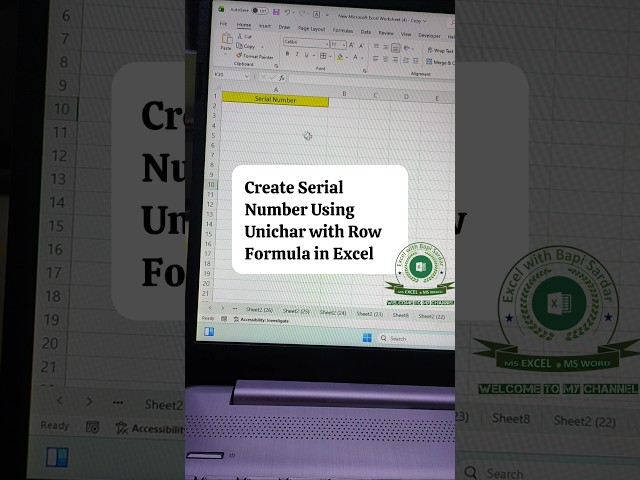
Task: Expand the Name Box dropdown arrow
Action: point(247,76)
